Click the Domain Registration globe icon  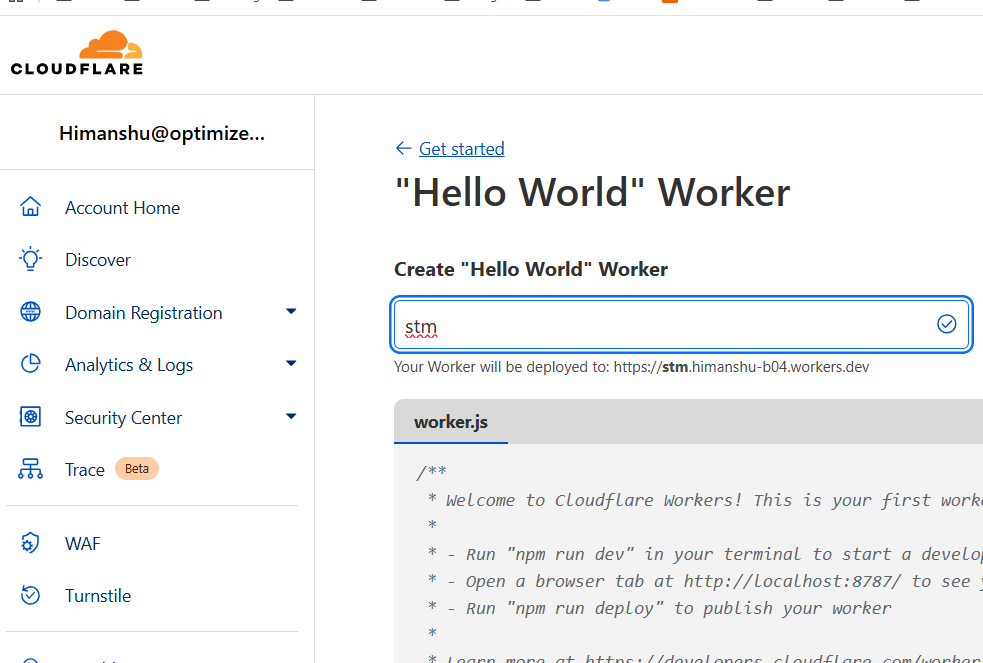coord(30,311)
